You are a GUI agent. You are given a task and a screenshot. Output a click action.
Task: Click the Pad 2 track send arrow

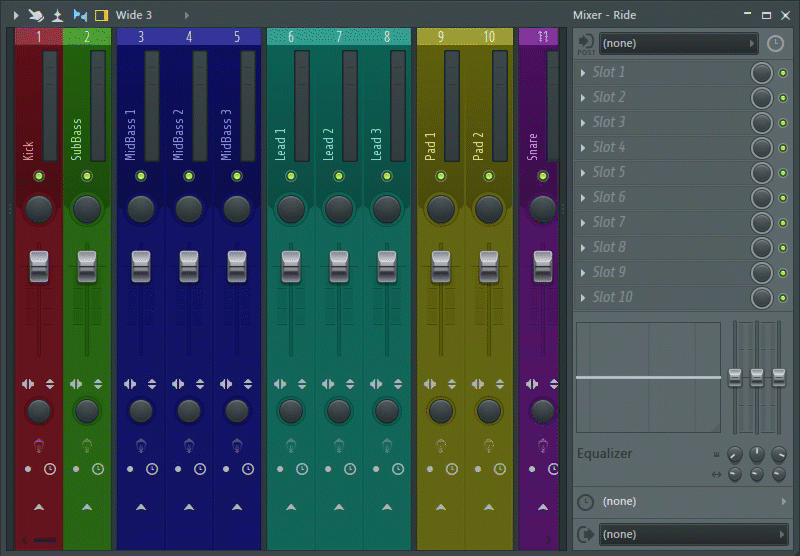[489, 507]
